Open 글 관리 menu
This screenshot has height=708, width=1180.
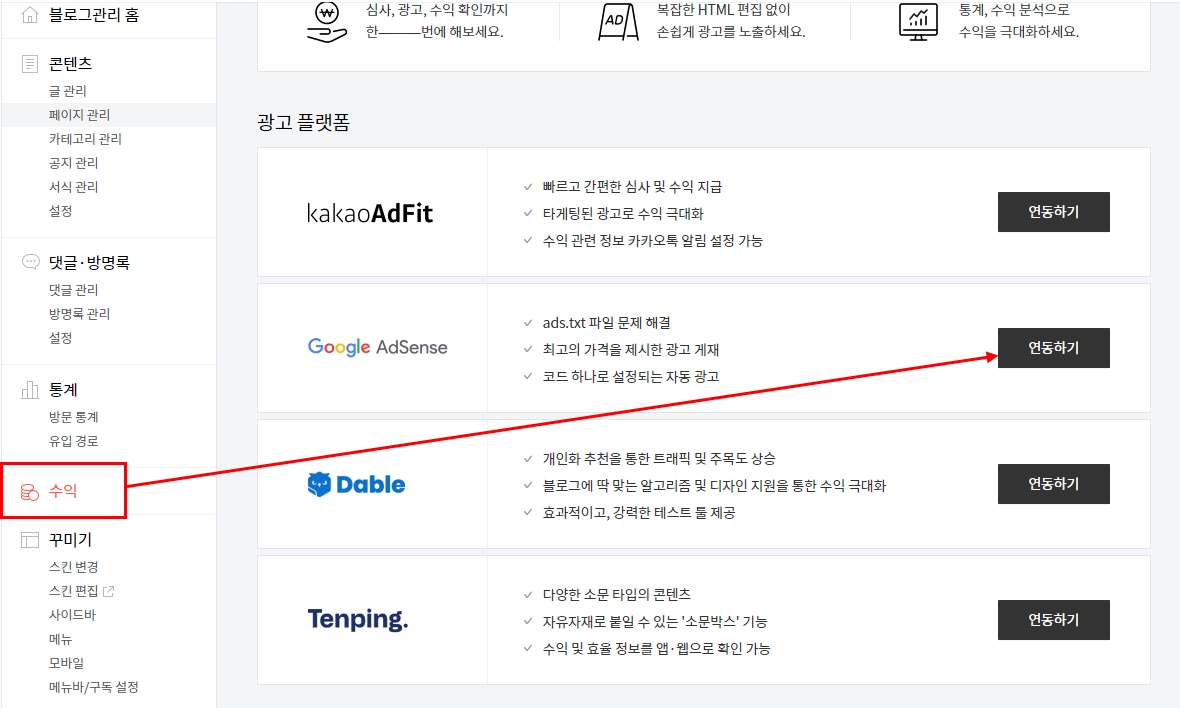tap(68, 91)
